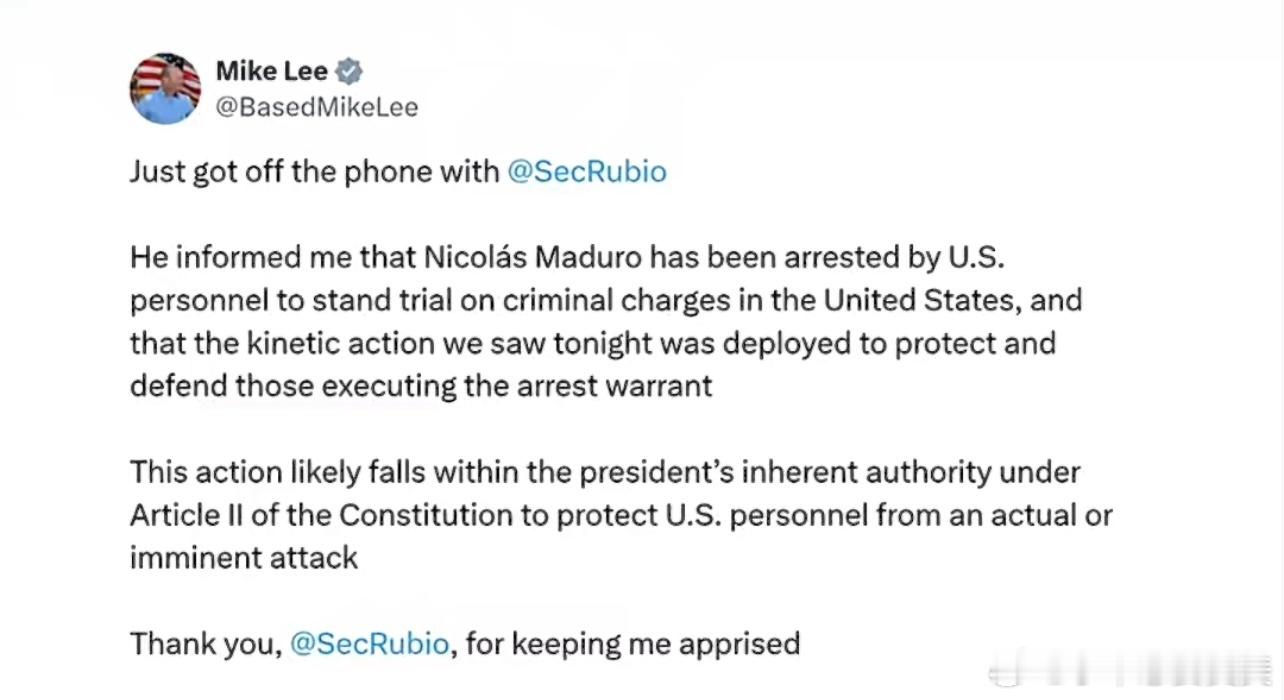1284x700 pixels.
Task: Click the words 'imminent attack'
Action: (243, 557)
